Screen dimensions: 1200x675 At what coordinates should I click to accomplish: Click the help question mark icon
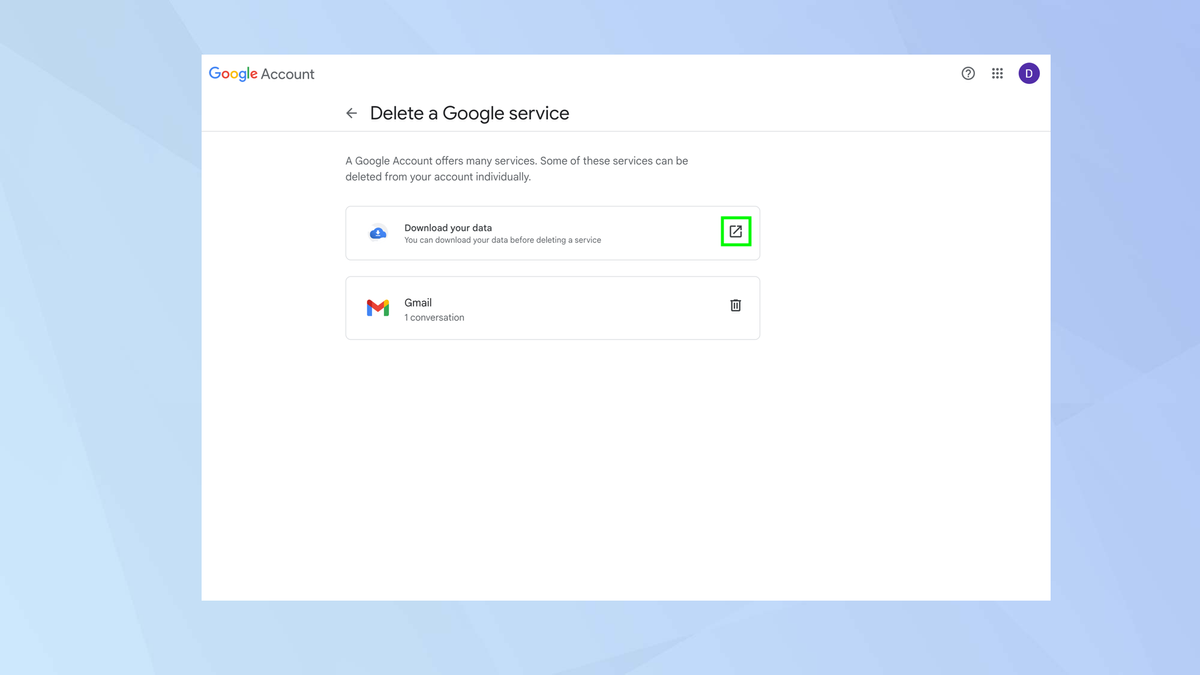[967, 73]
